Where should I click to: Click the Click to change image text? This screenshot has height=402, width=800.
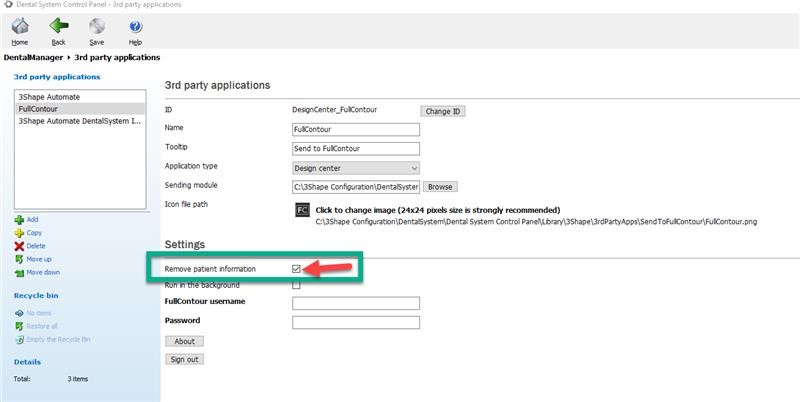[x=438, y=210]
